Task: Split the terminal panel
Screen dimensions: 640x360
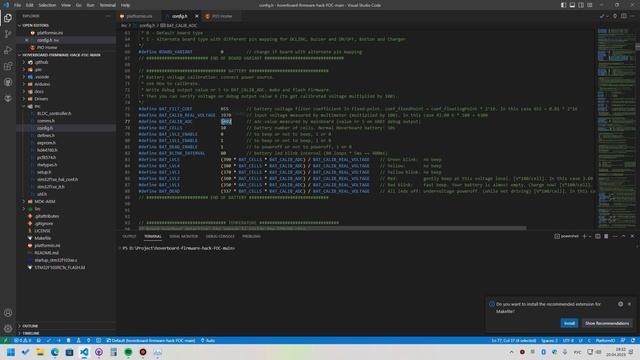Action: [598, 236]
